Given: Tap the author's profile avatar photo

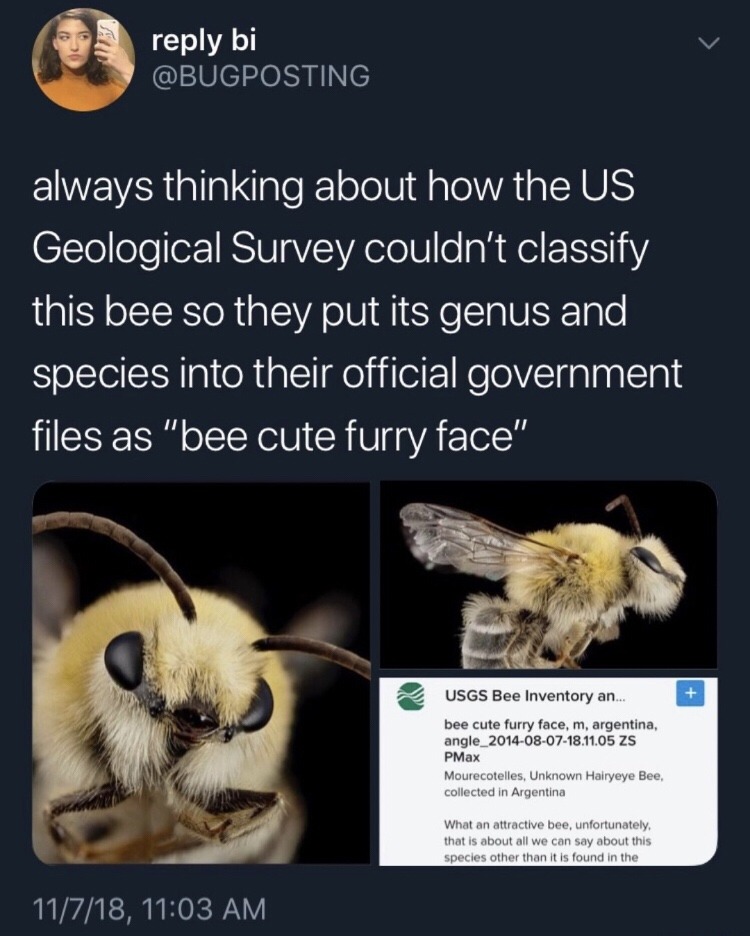Looking at the screenshot, I should (83, 58).
